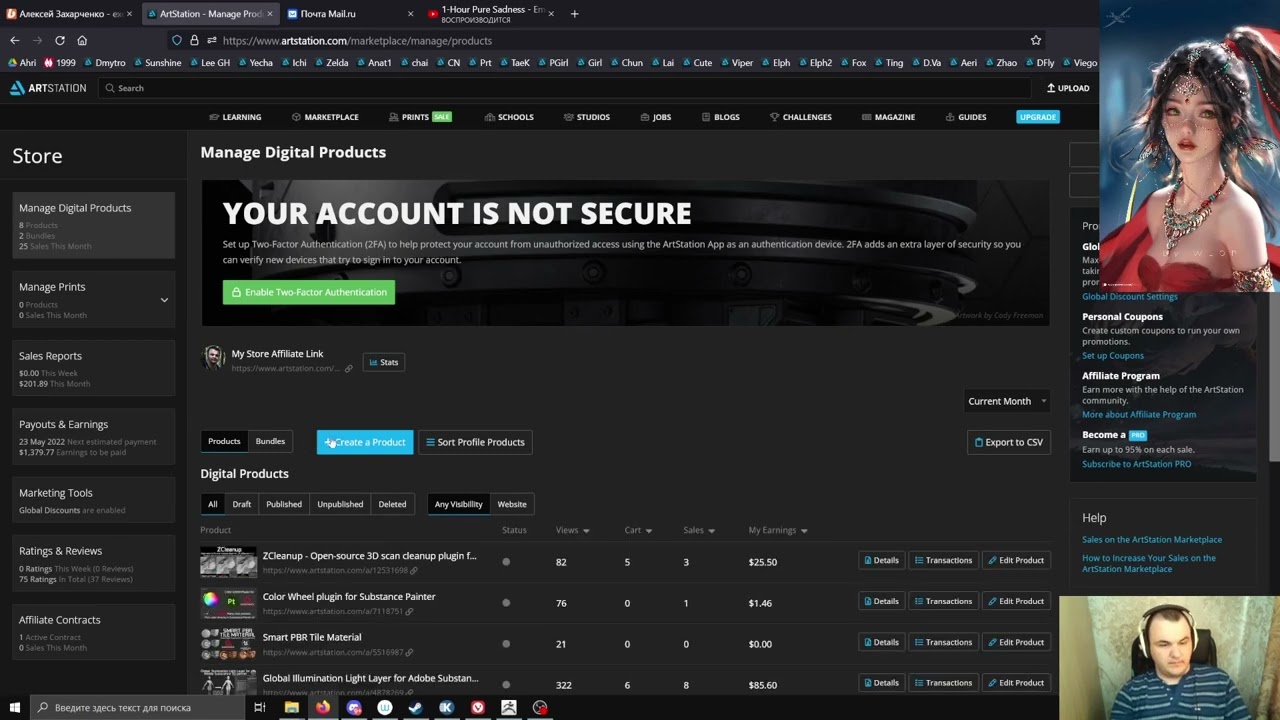Open Details for Color Wheel plugin

point(881,601)
